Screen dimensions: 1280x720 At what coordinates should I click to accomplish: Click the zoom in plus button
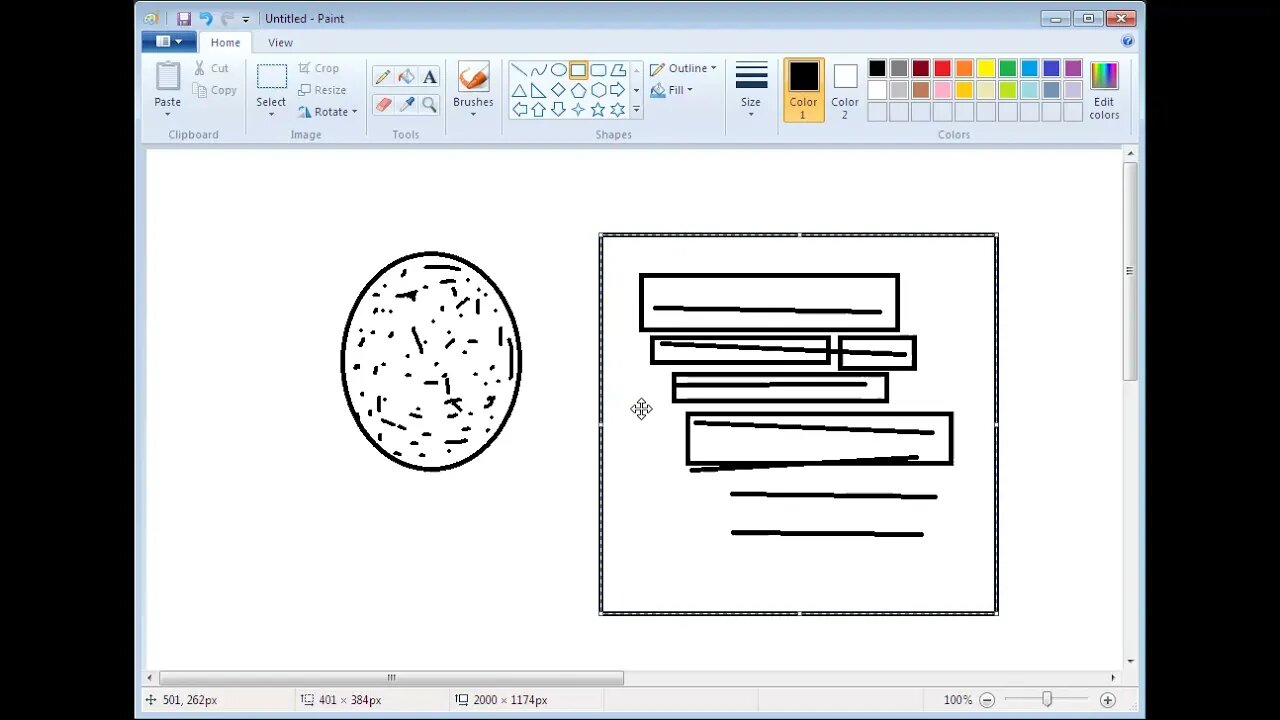coord(1107,700)
